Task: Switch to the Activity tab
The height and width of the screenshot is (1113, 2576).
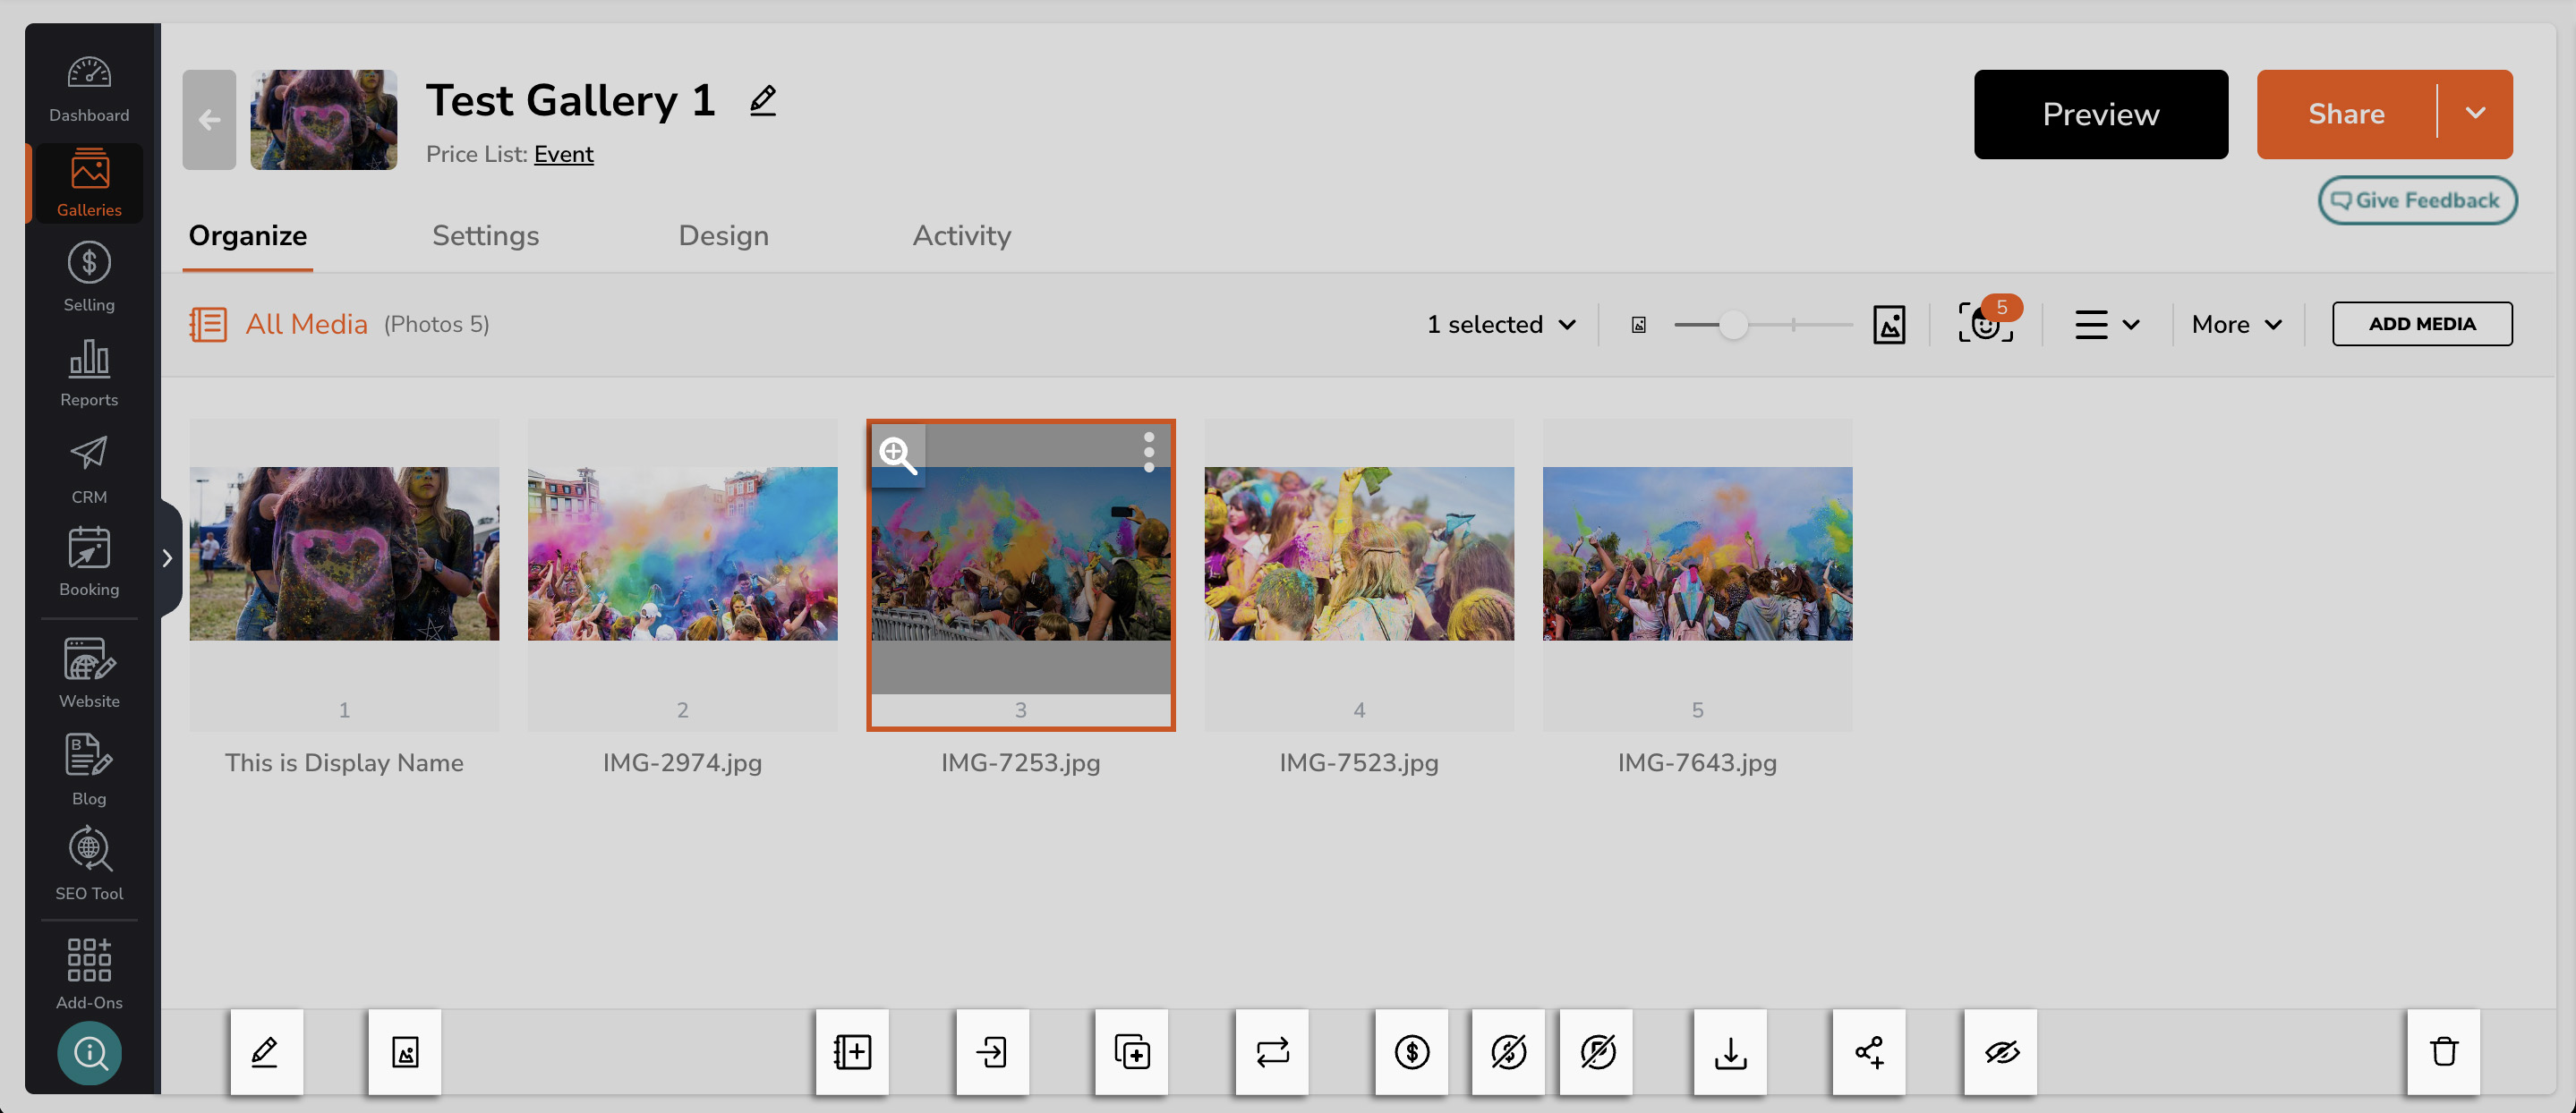Action: pos(961,236)
